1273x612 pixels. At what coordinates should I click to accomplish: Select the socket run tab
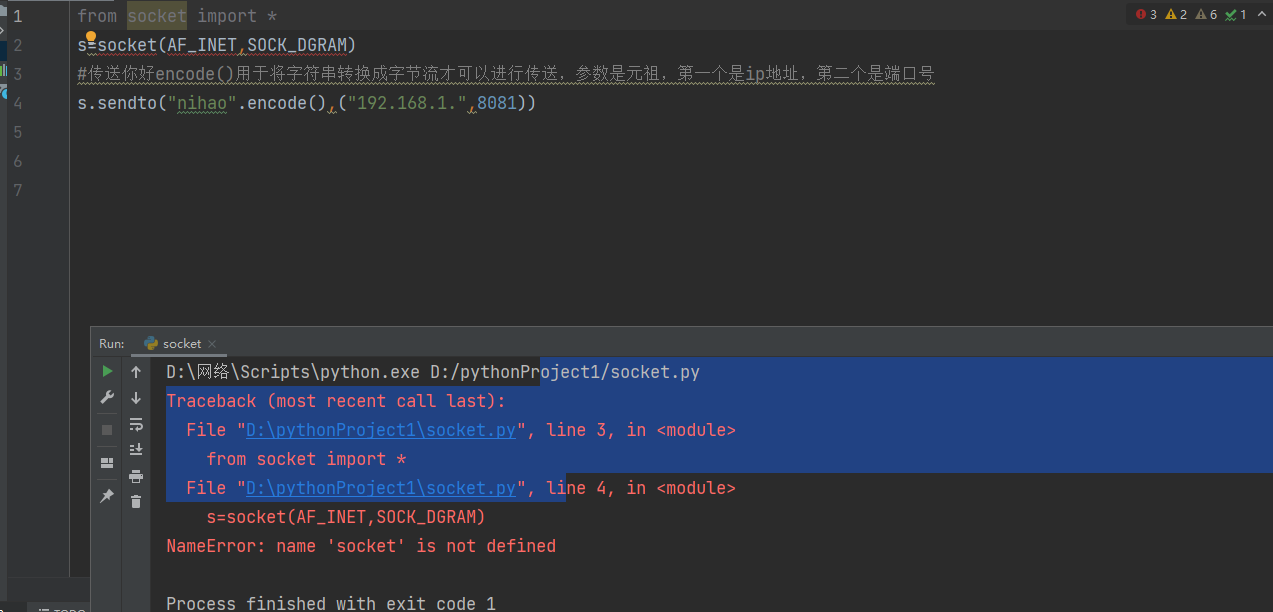pos(173,343)
